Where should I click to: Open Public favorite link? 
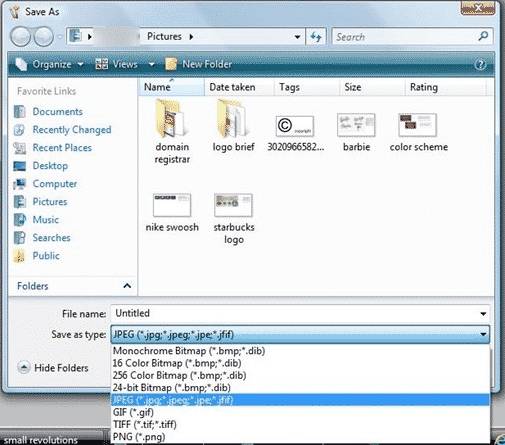(46, 256)
